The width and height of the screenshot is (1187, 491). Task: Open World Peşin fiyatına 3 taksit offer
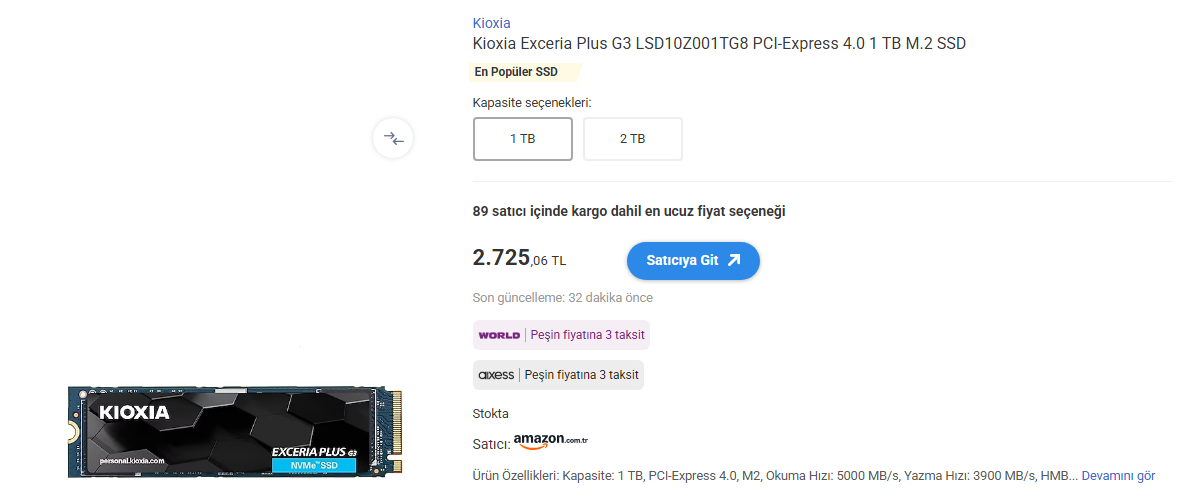point(561,335)
